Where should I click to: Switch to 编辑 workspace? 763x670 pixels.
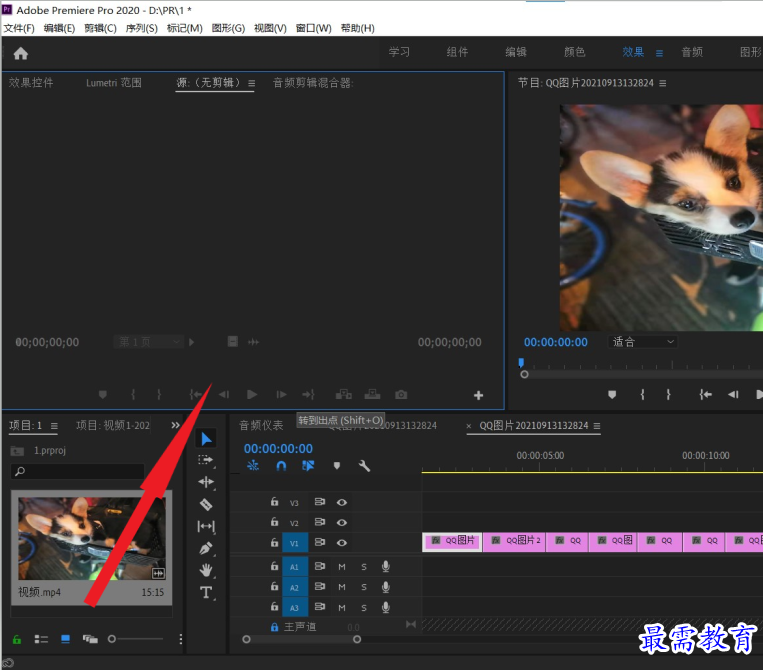point(516,52)
